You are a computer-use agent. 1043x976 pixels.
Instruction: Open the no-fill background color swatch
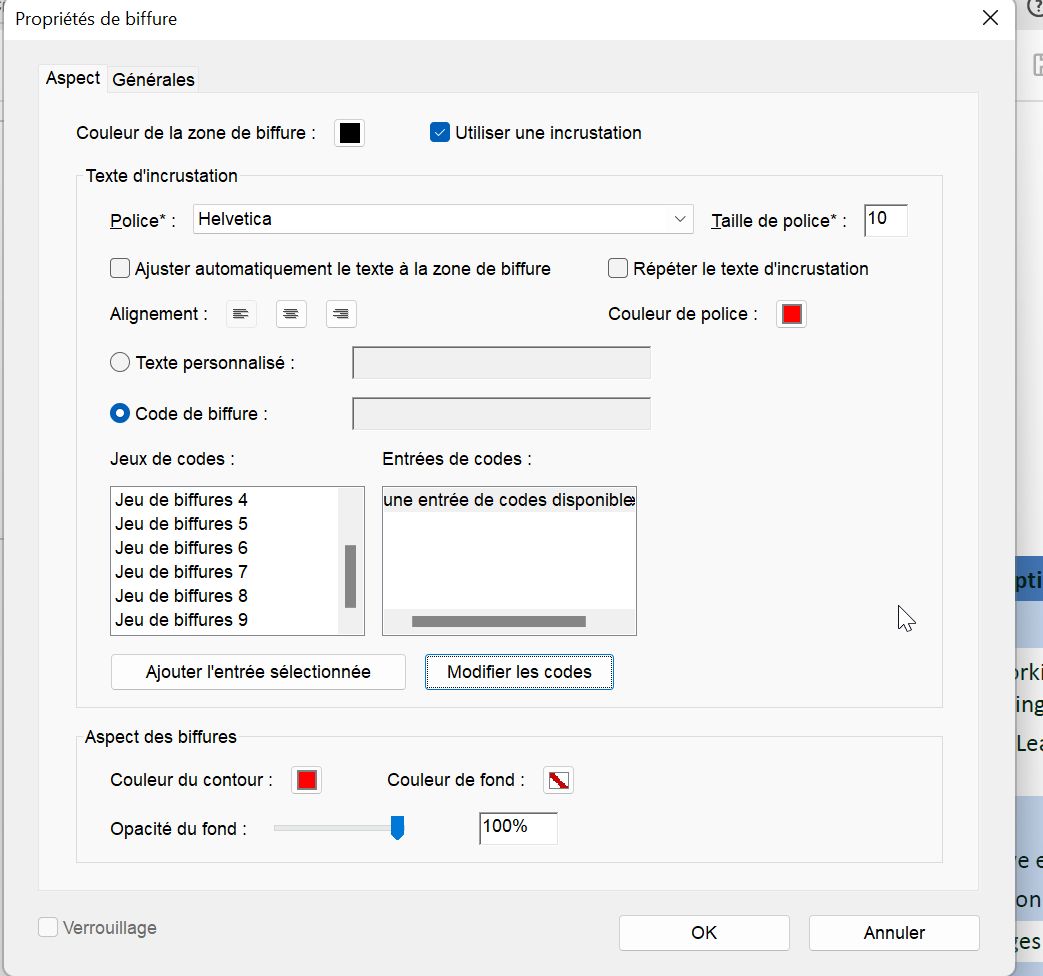coord(558,780)
